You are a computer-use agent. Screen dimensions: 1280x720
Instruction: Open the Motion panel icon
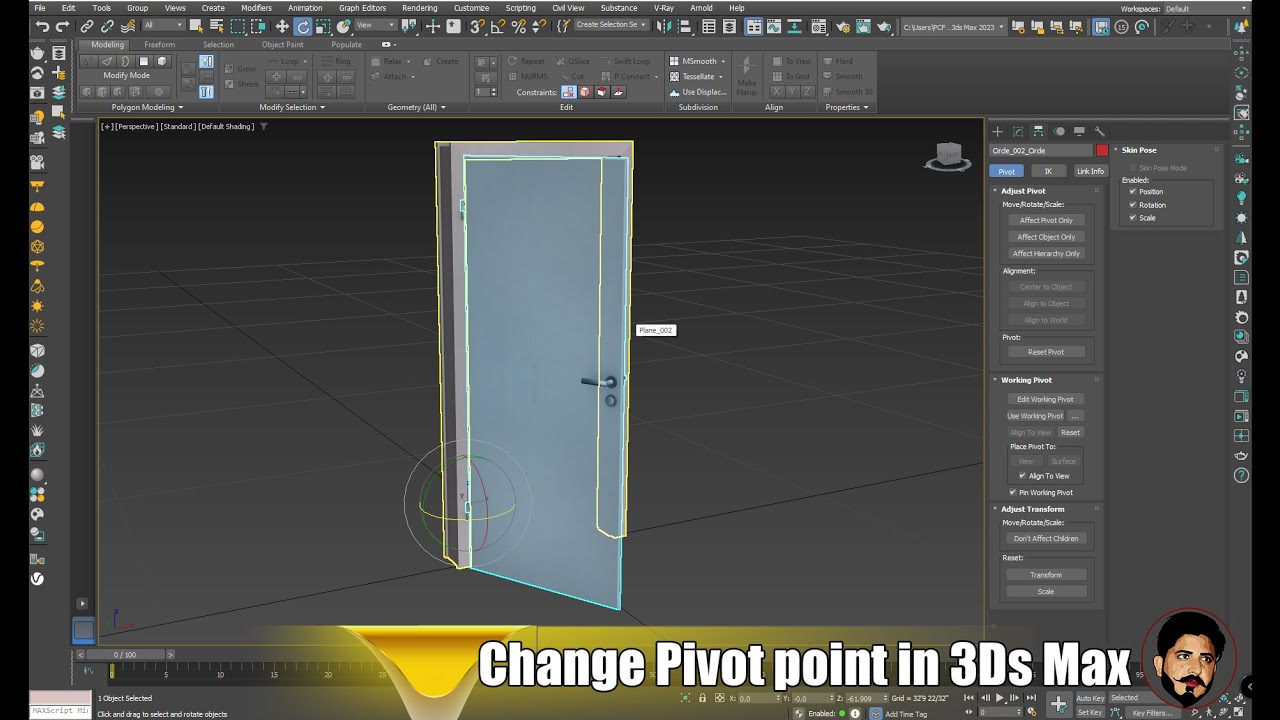[x=1059, y=131]
